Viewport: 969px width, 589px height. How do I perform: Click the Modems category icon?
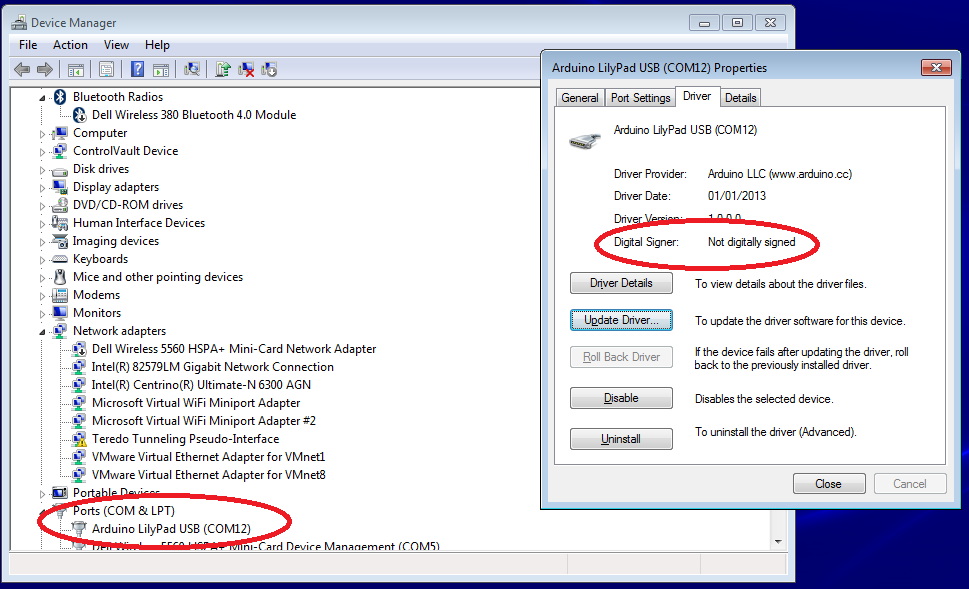60,295
